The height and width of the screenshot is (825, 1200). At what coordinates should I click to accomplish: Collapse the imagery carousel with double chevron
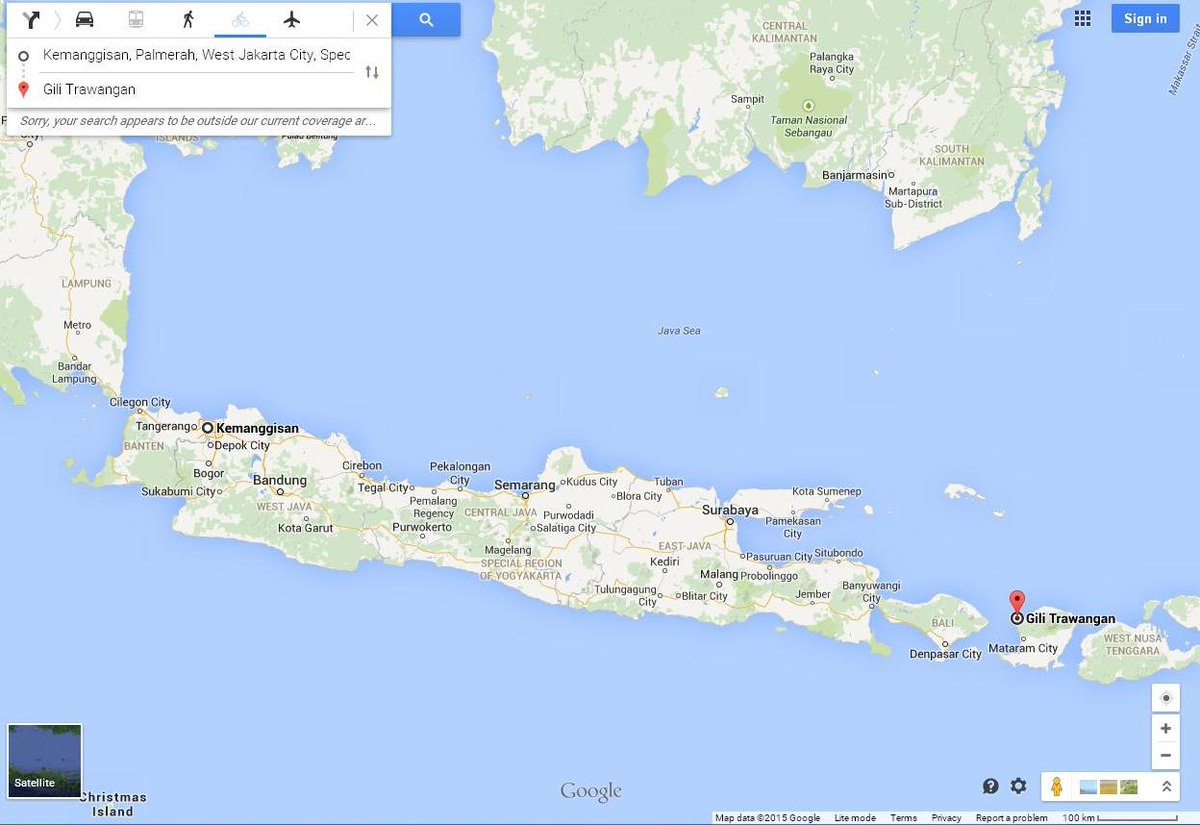(x=1166, y=786)
